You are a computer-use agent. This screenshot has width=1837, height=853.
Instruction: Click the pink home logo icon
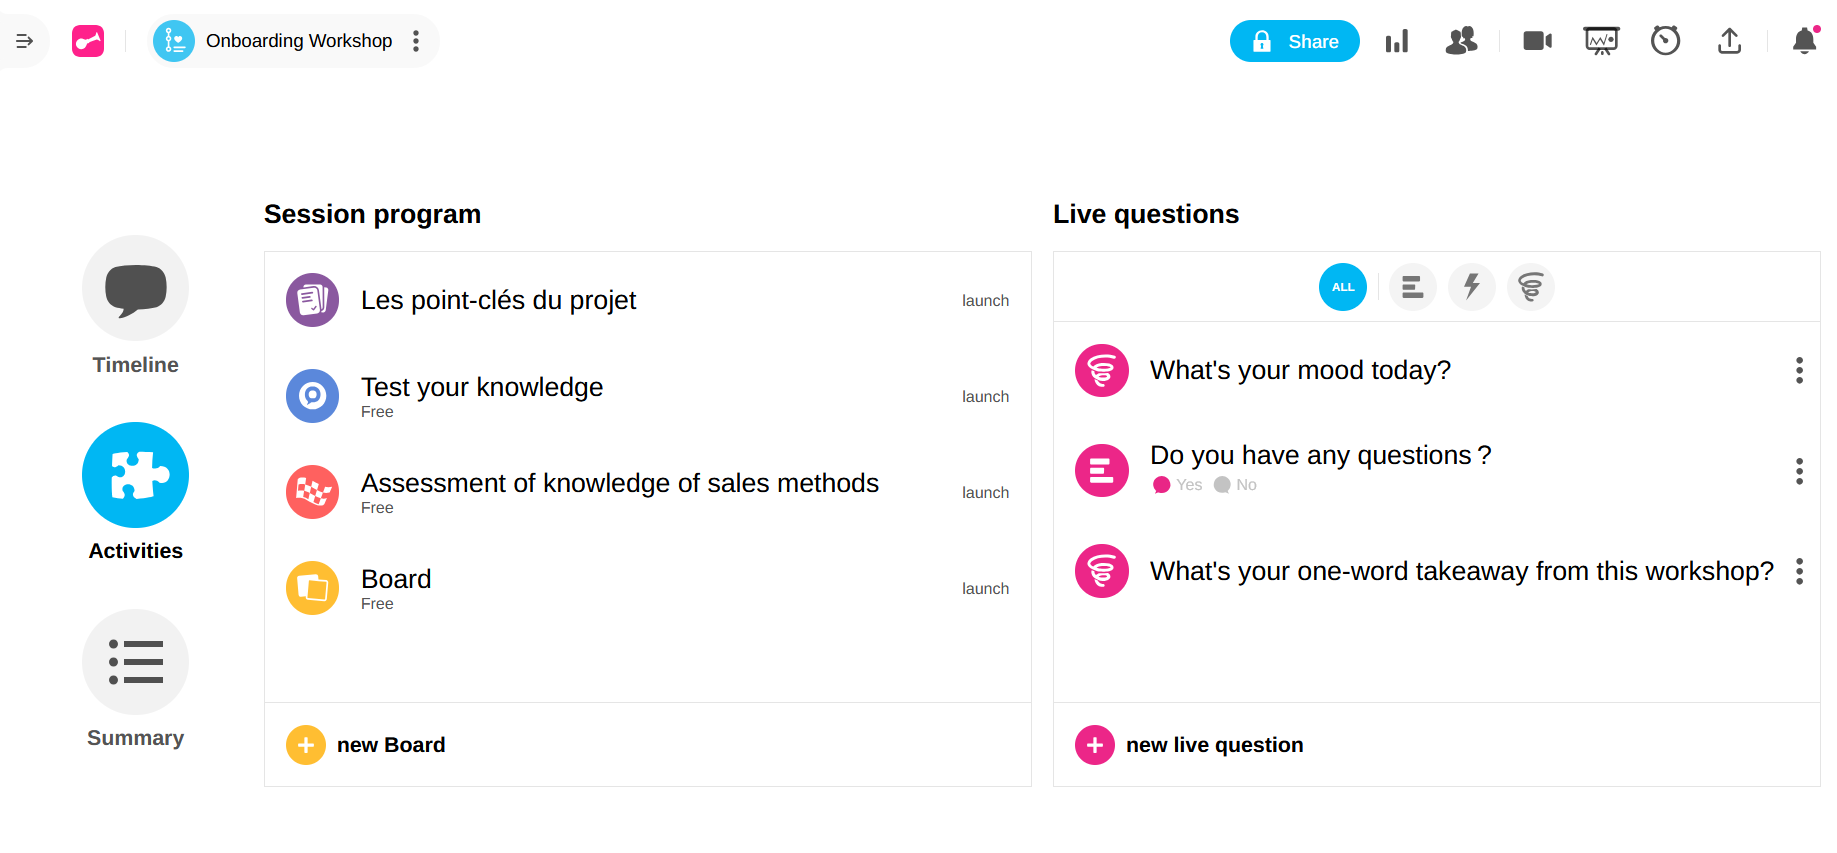point(88,41)
